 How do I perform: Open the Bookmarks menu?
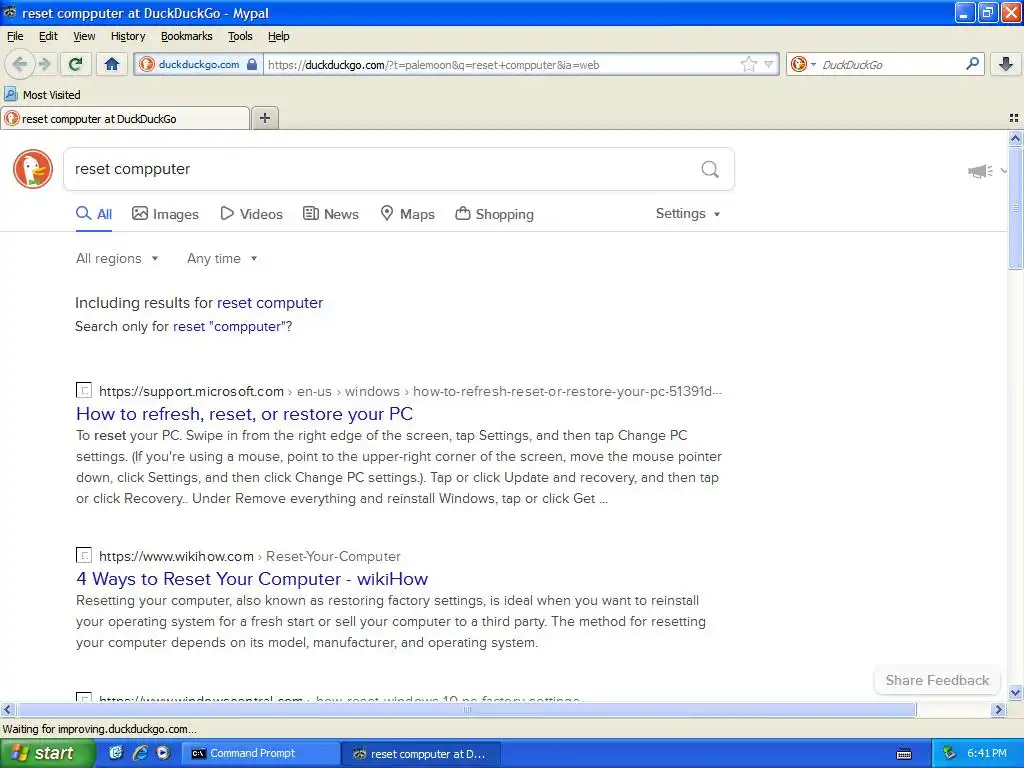pyautogui.click(x=187, y=36)
